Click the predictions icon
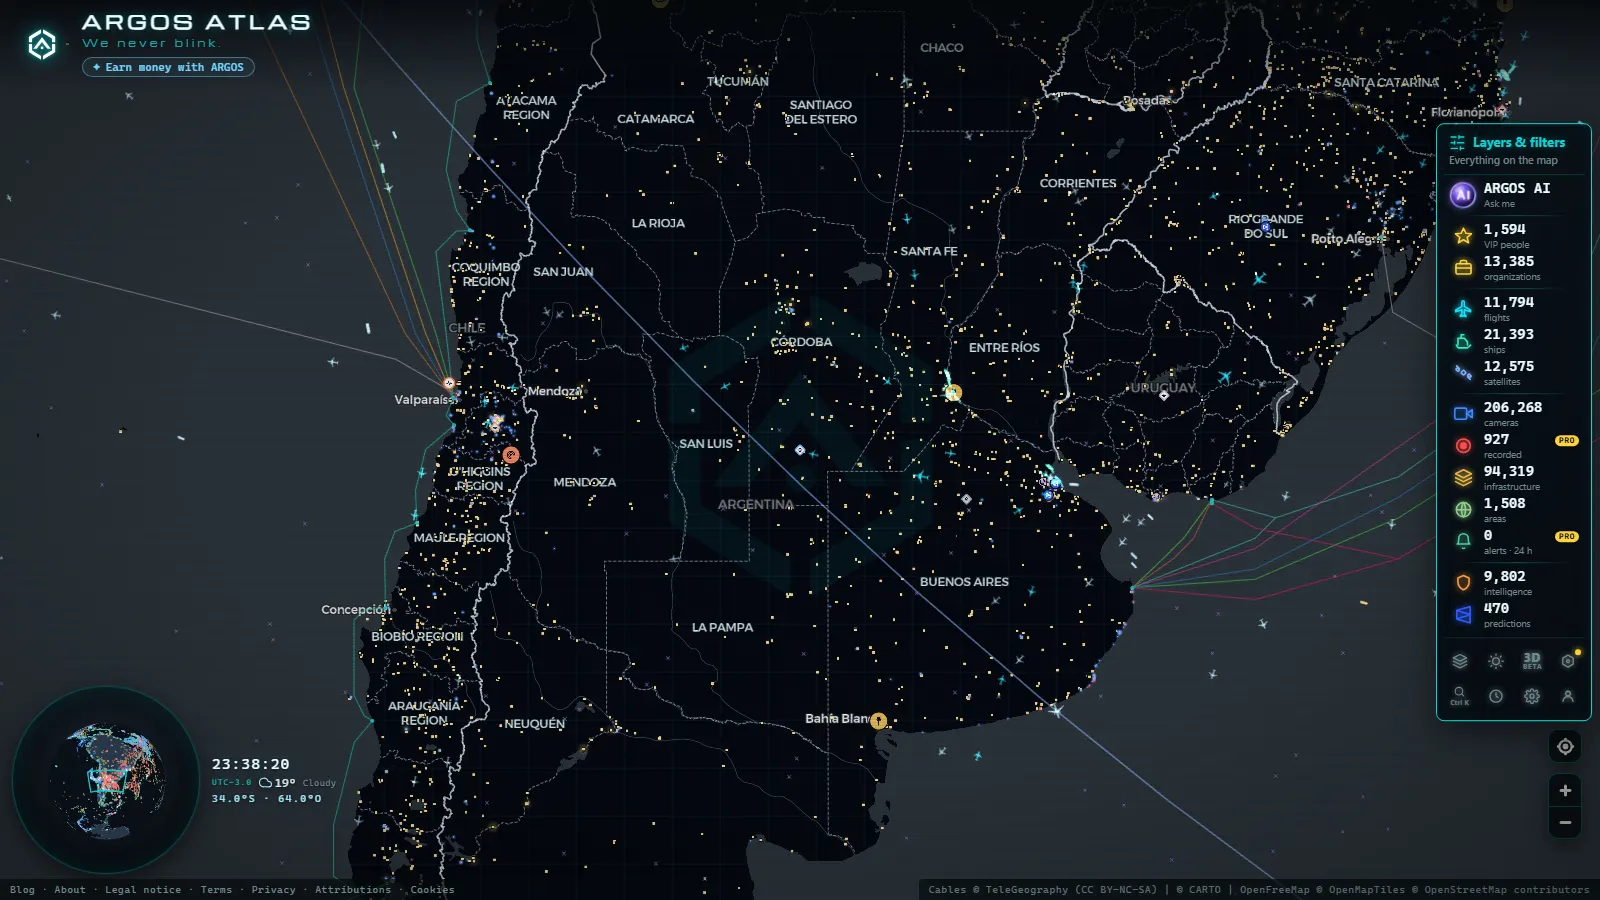Viewport: 1600px width, 900px height. coord(1463,614)
